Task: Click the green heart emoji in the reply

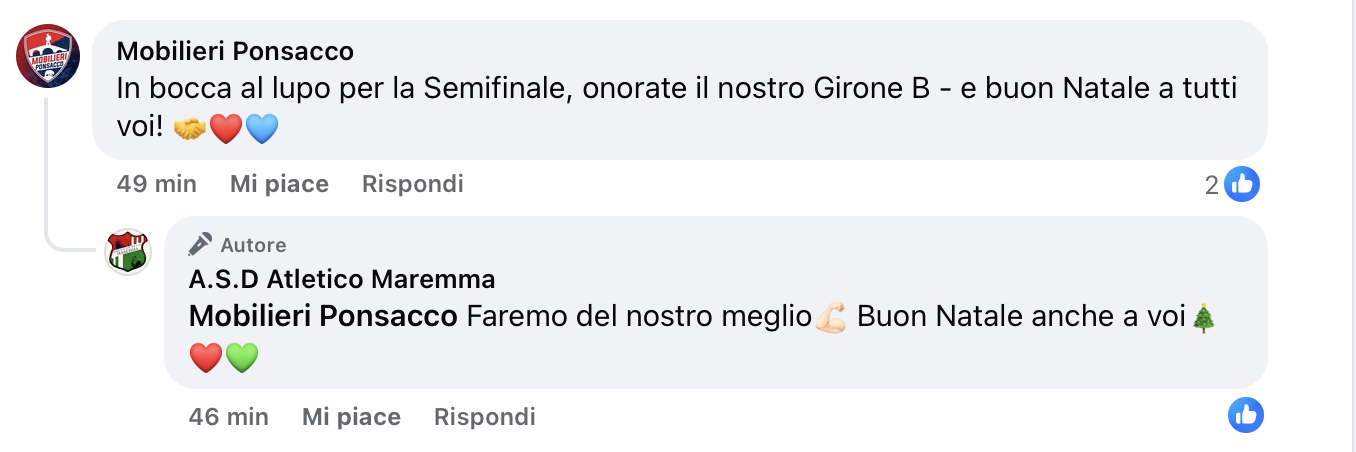Action: [x=242, y=357]
